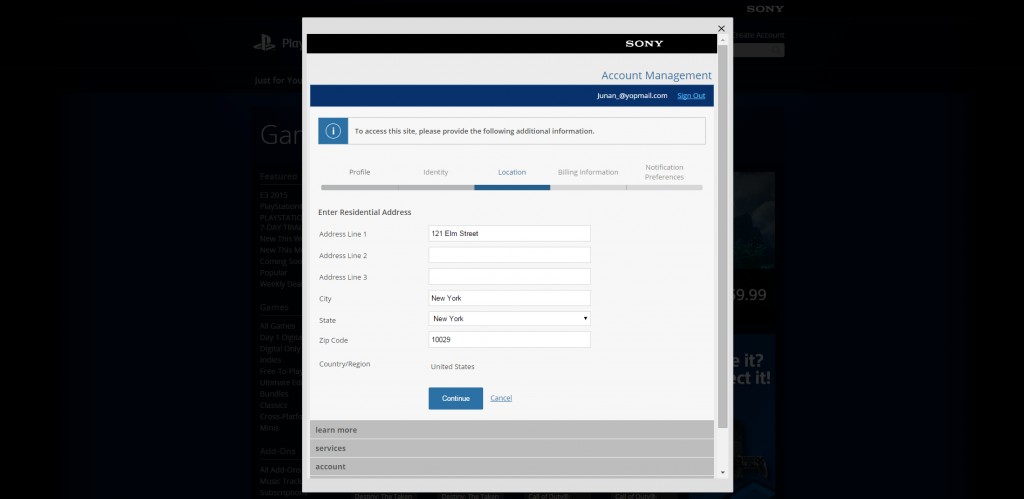The image size is (1024, 499).
Task: Open the Billing Information step tab
Action: (x=588, y=172)
